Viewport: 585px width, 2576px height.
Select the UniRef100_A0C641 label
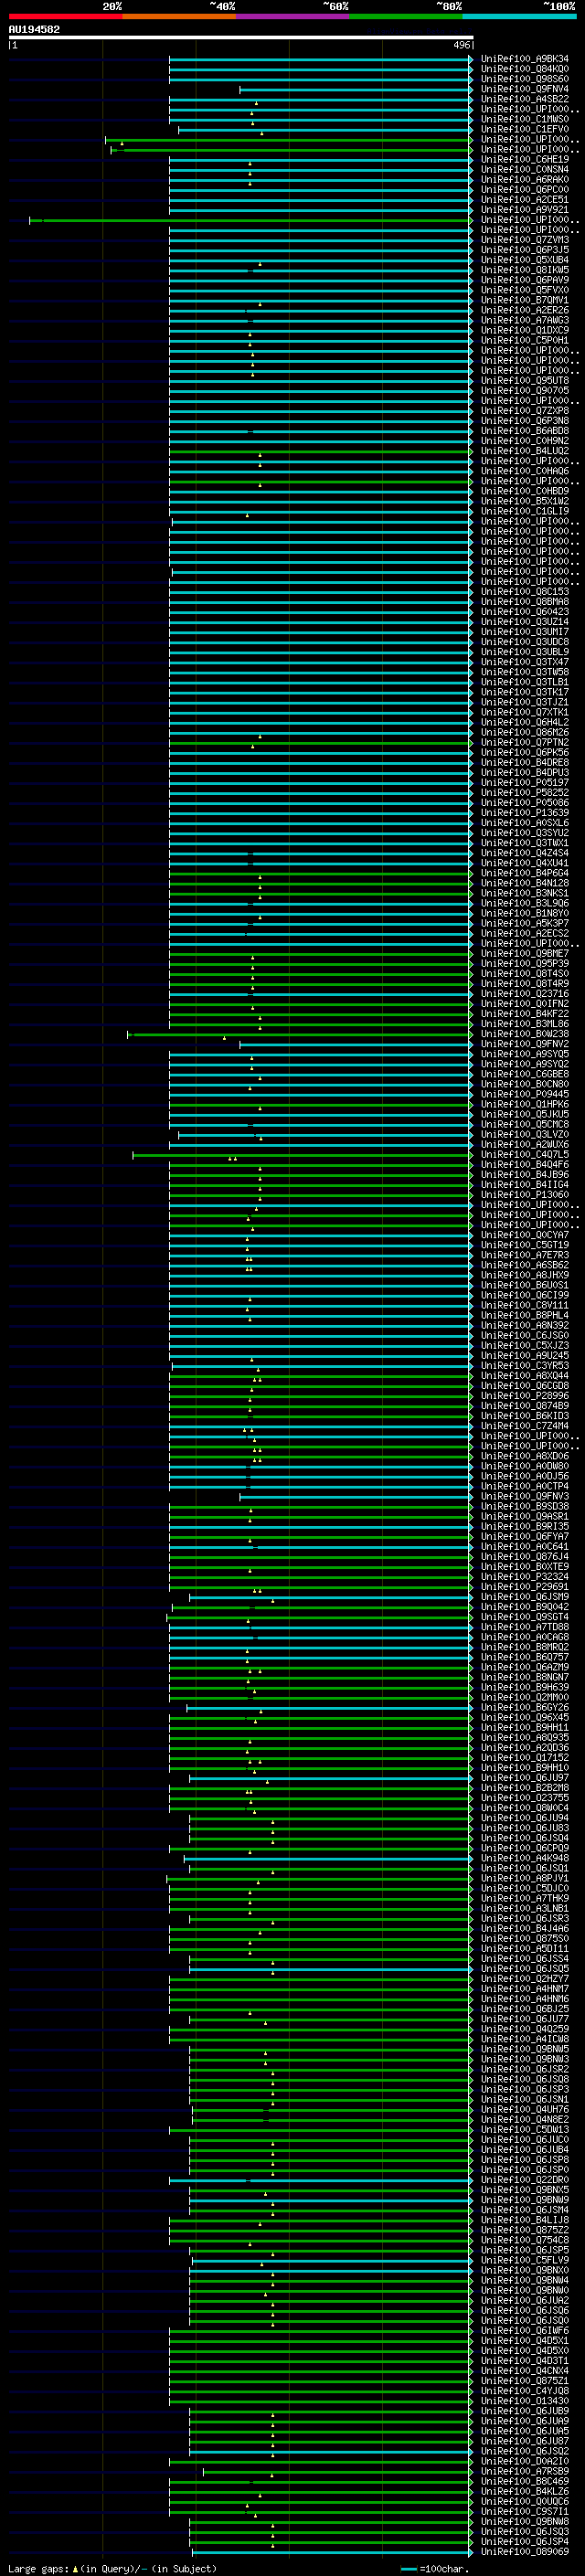[525, 1547]
